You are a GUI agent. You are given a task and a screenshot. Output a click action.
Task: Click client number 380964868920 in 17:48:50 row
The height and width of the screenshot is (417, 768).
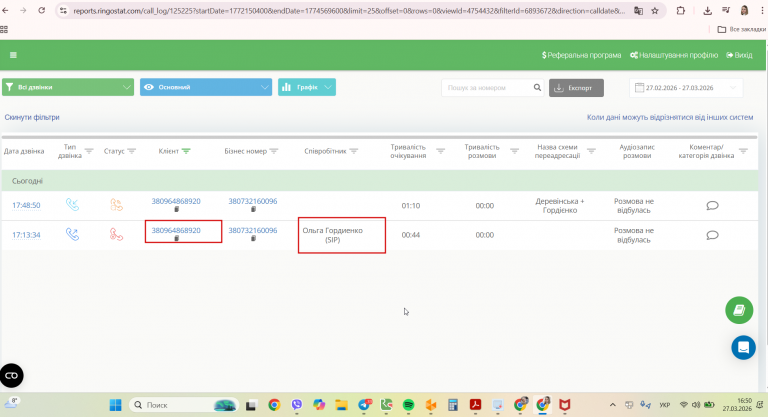(x=176, y=201)
